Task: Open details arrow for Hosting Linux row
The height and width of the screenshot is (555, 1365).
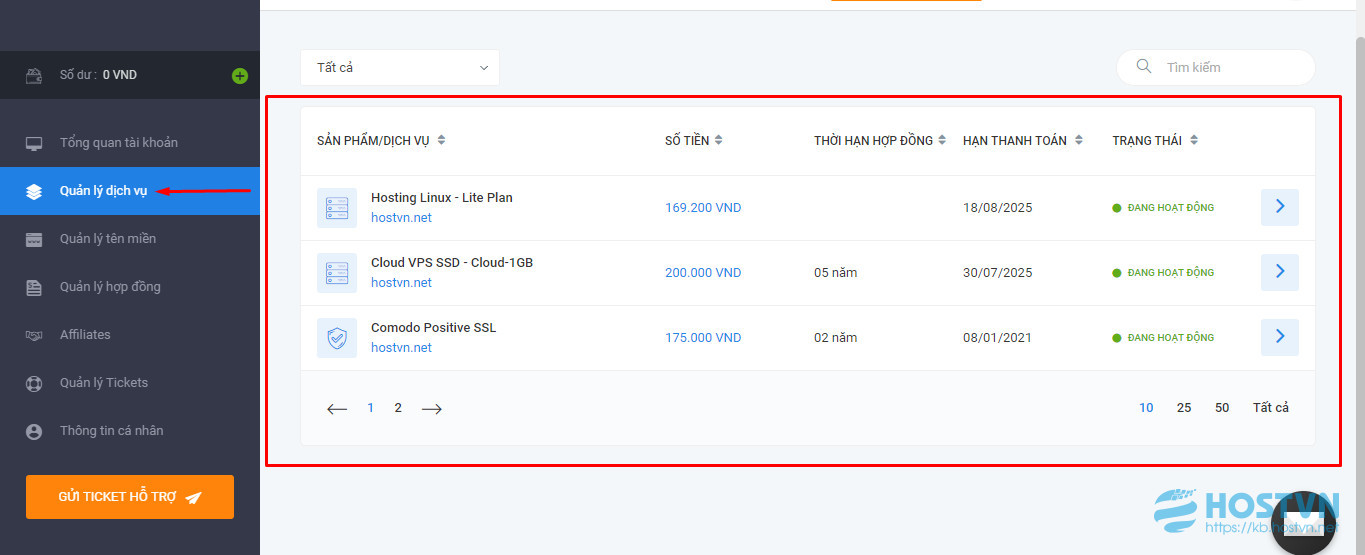Action: (x=1280, y=207)
